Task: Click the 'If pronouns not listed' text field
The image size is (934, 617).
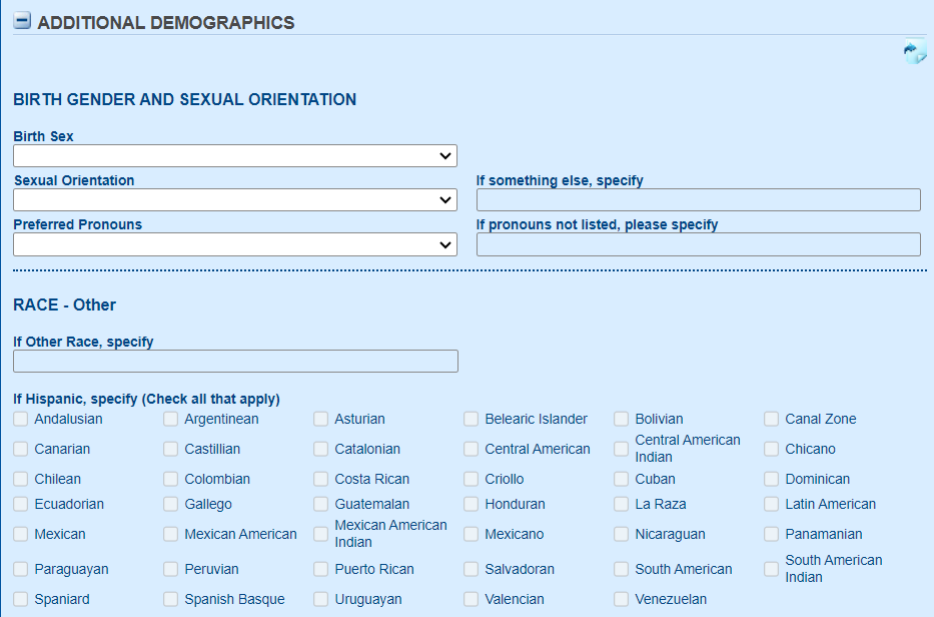Action: coord(698,245)
